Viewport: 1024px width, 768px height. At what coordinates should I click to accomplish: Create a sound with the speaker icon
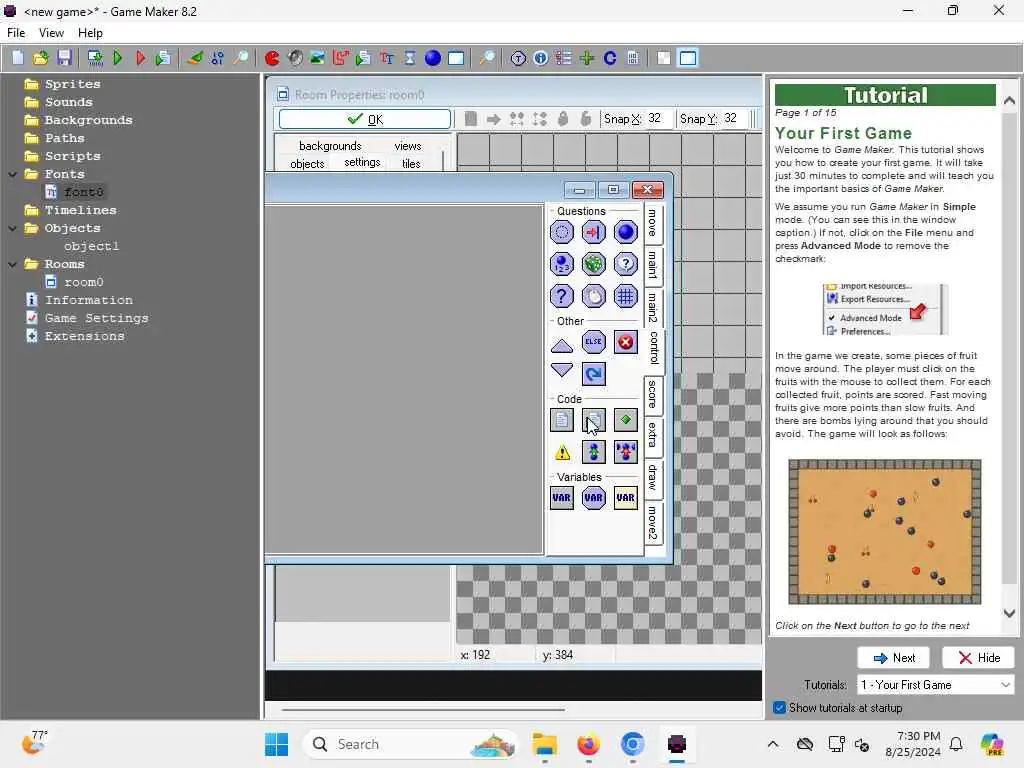coord(295,58)
